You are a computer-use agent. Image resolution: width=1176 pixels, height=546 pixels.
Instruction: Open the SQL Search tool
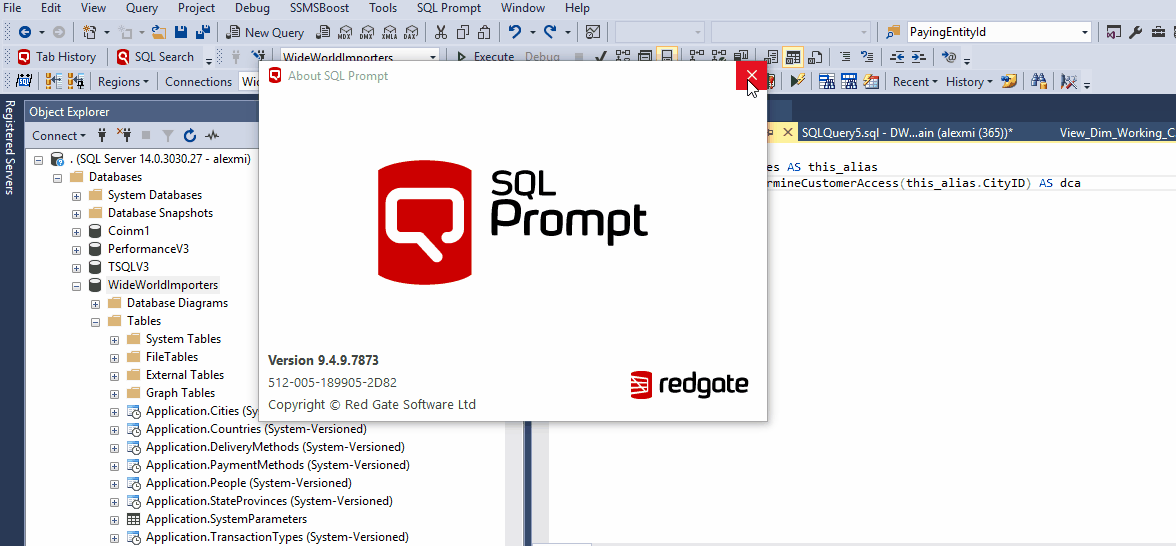point(156,57)
